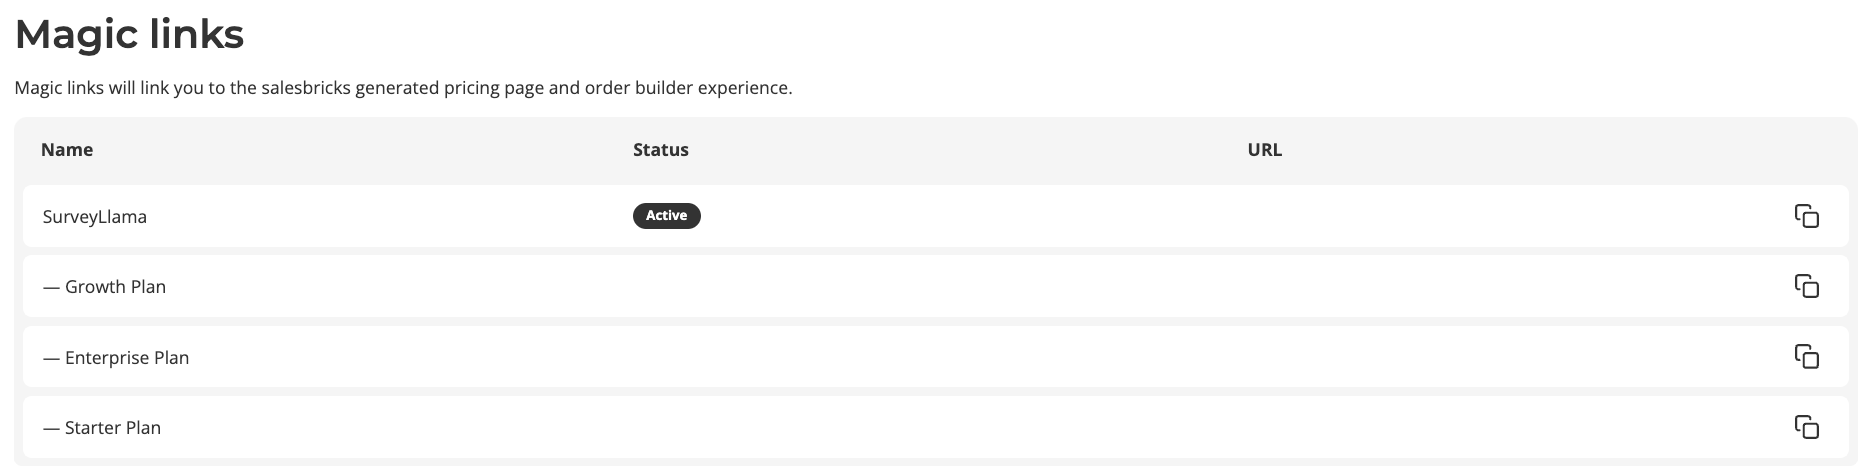The width and height of the screenshot is (1874, 473).
Task: Click the Magic links page heading
Action: [130, 35]
